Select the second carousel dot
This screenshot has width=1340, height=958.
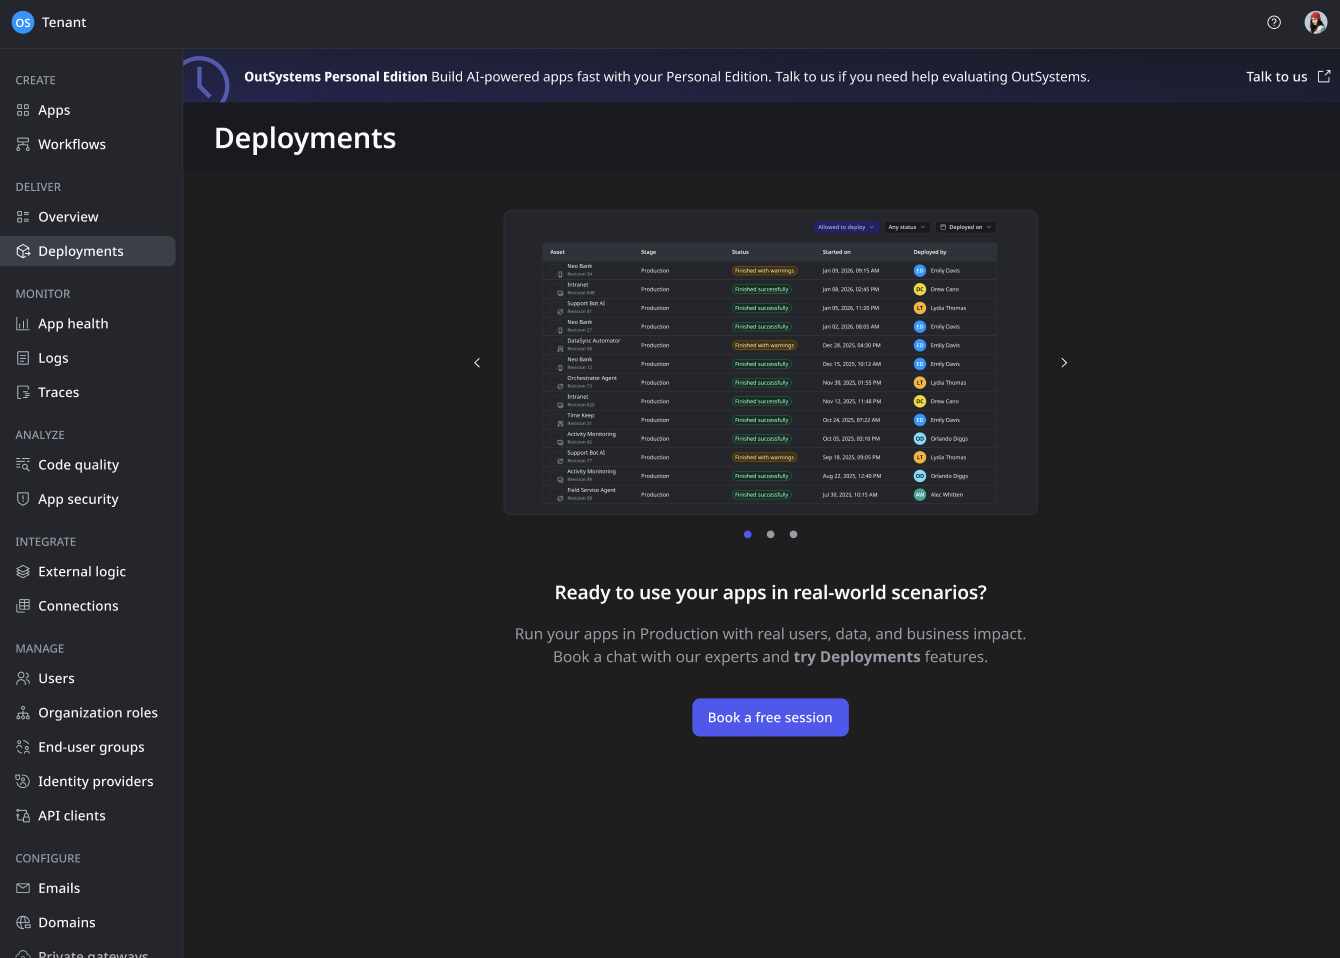(771, 534)
